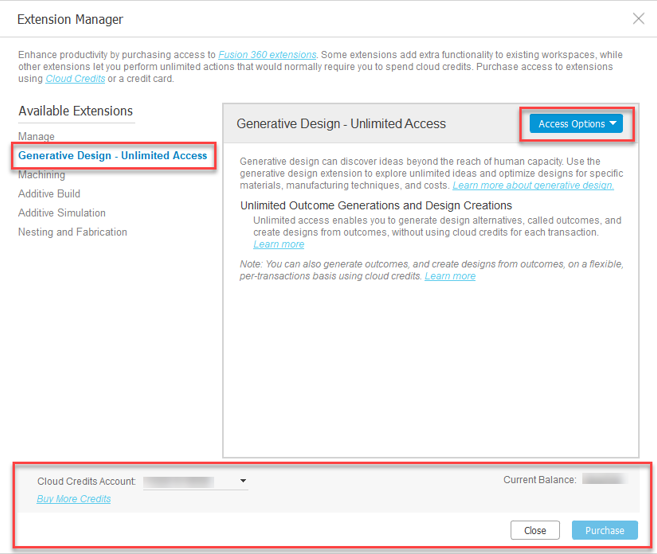This screenshot has height=554, width=657.
Task: Click the Current Balance label
Action: [x=540, y=480]
